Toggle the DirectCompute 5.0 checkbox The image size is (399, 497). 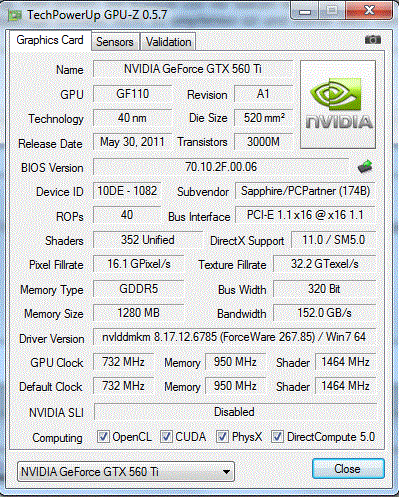pos(277,436)
